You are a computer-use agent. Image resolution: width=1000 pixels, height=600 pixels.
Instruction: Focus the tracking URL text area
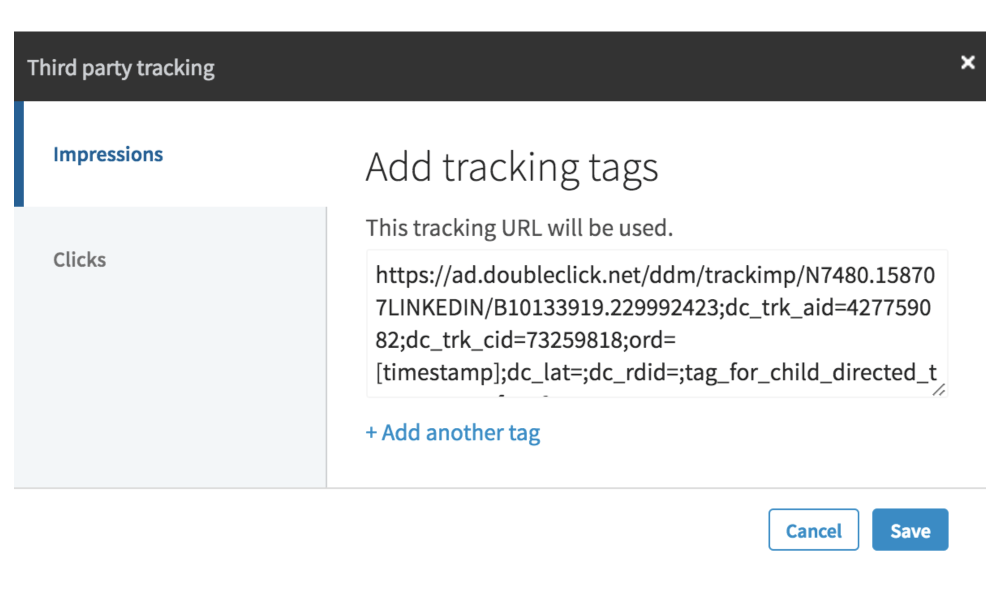point(656,322)
